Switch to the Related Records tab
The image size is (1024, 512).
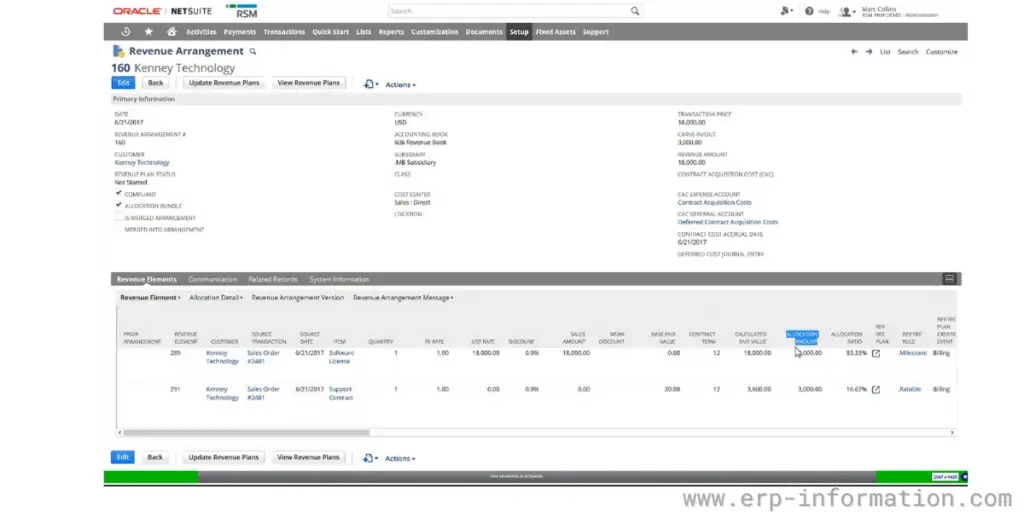273,279
